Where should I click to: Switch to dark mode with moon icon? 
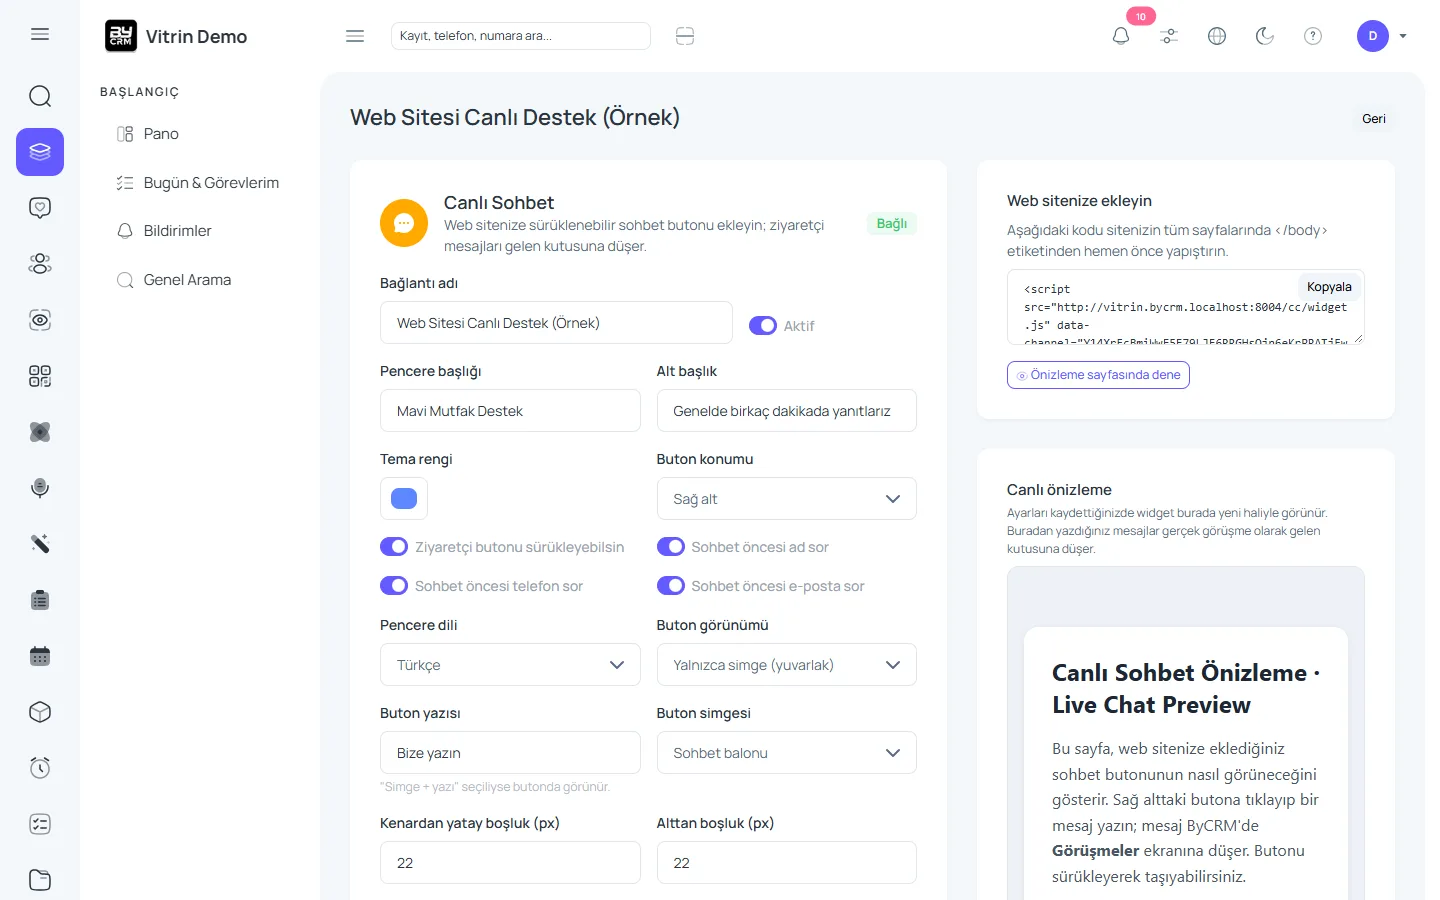[1265, 36]
